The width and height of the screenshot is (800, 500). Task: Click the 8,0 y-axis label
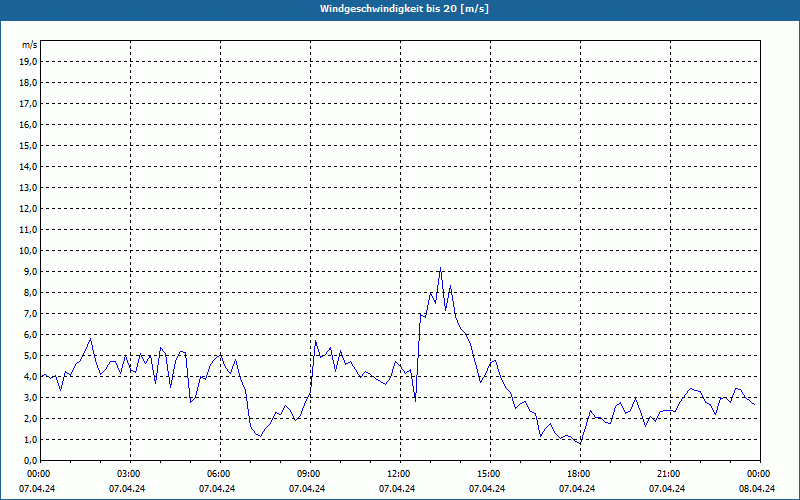click(x=30, y=292)
